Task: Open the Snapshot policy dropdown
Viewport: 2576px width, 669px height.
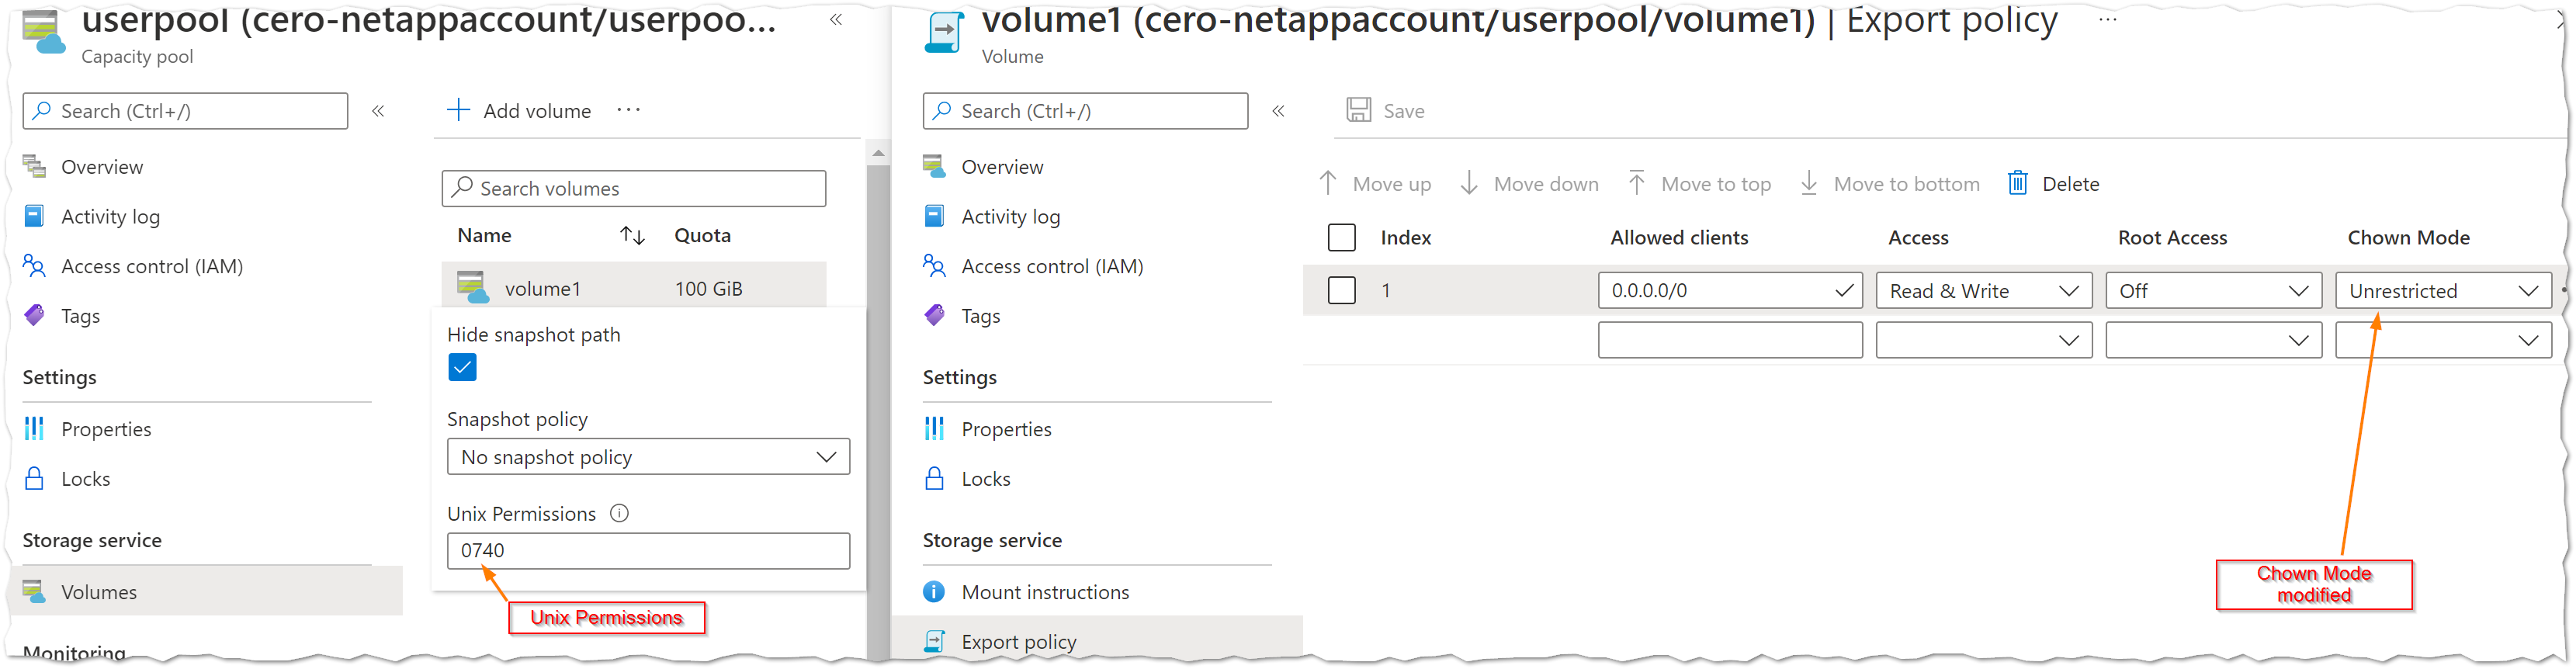Action: (648, 457)
